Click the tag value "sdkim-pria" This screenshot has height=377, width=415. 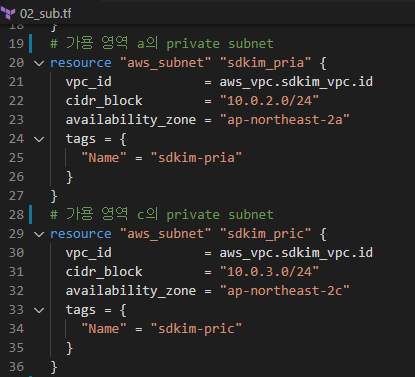196,158
